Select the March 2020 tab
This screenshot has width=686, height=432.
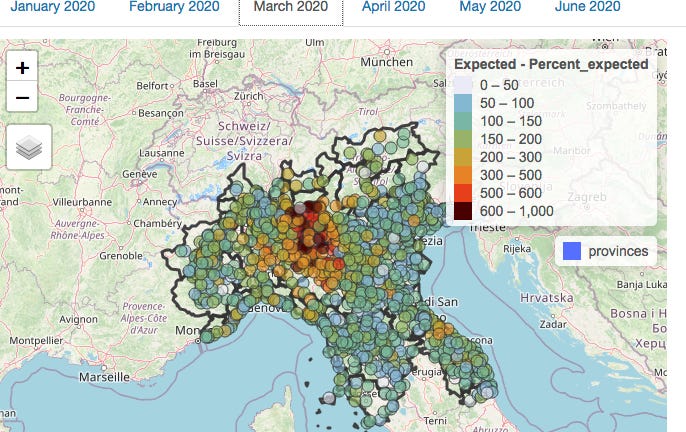(291, 7)
